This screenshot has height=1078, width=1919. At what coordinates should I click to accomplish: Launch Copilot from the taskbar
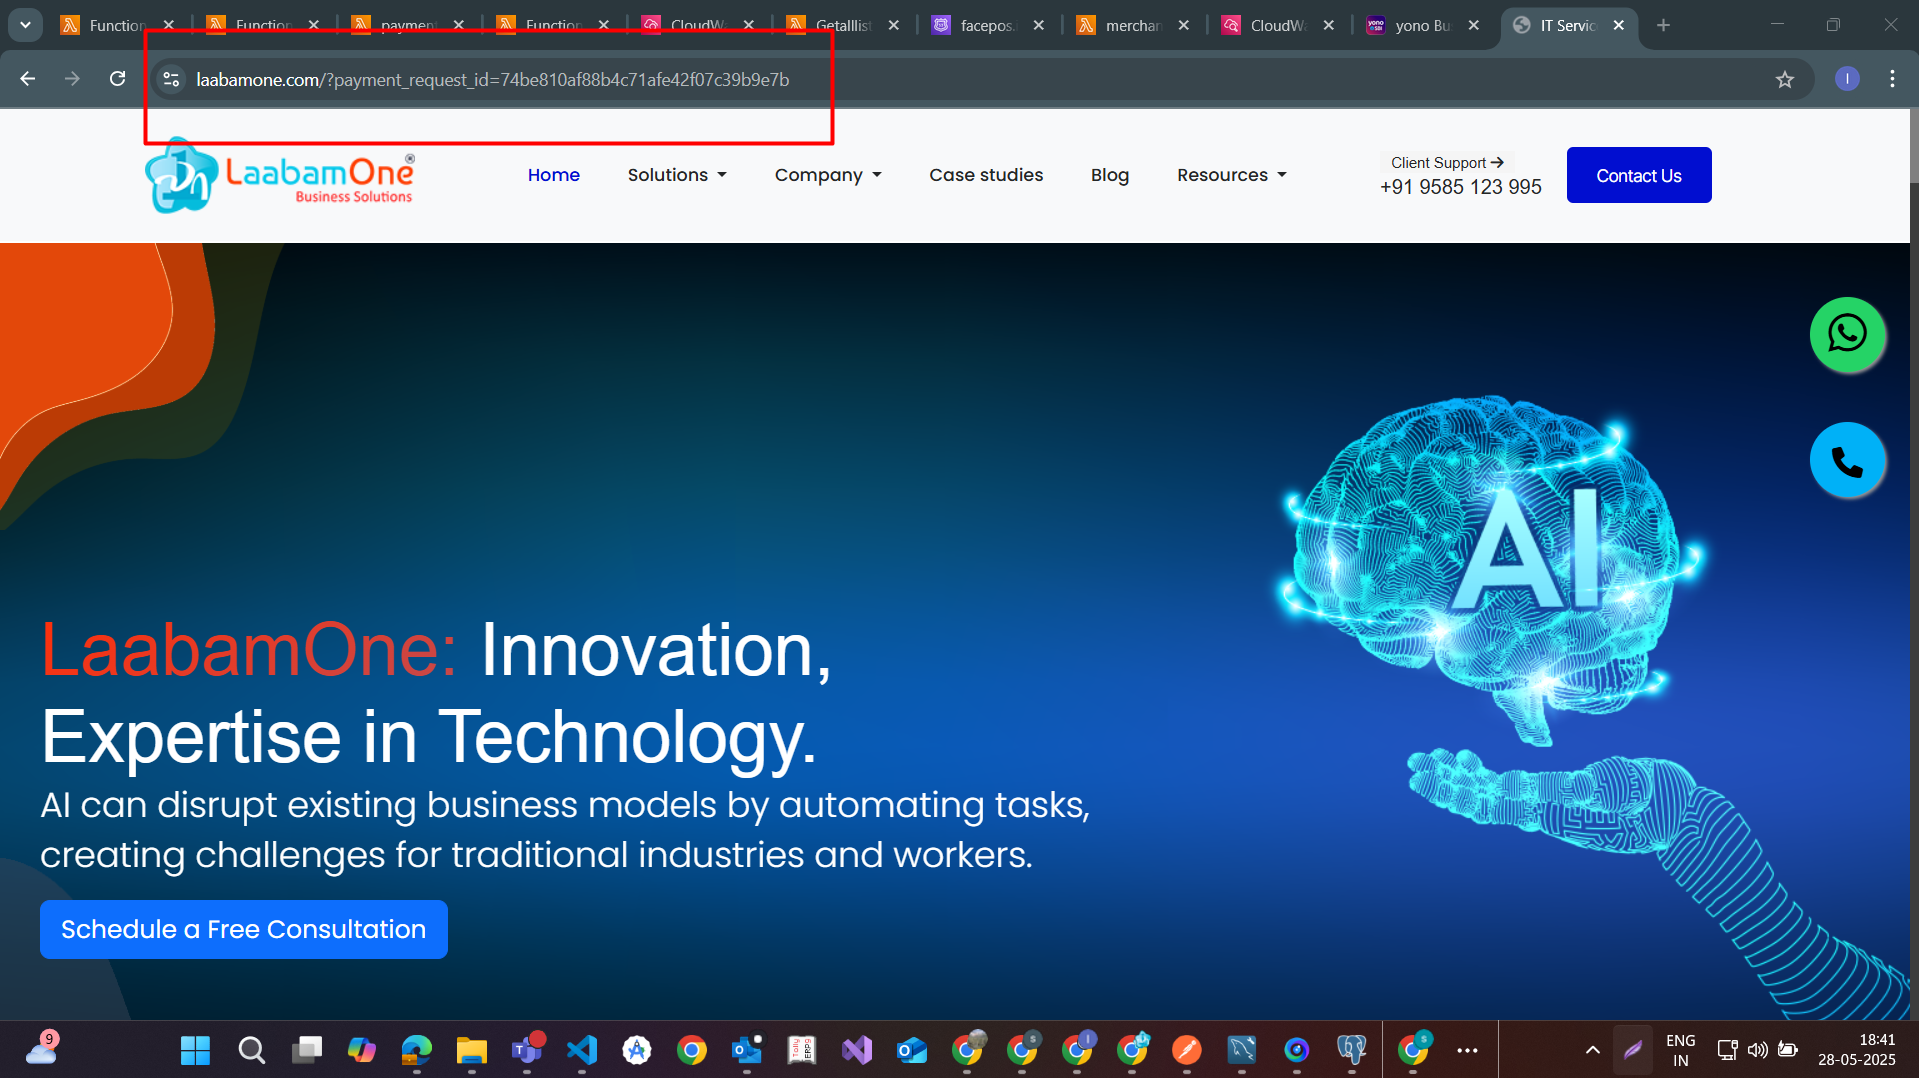click(x=362, y=1050)
